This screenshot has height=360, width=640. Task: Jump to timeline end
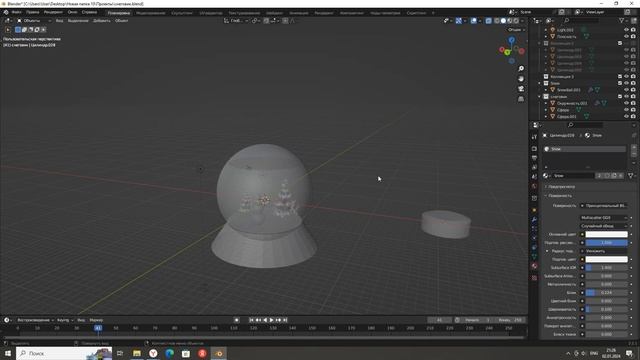pyautogui.click(x=285, y=320)
